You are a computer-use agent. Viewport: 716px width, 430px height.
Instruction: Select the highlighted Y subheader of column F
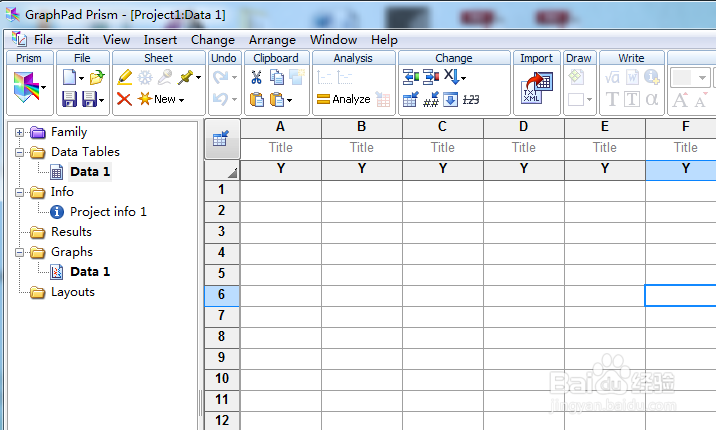coord(681,169)
